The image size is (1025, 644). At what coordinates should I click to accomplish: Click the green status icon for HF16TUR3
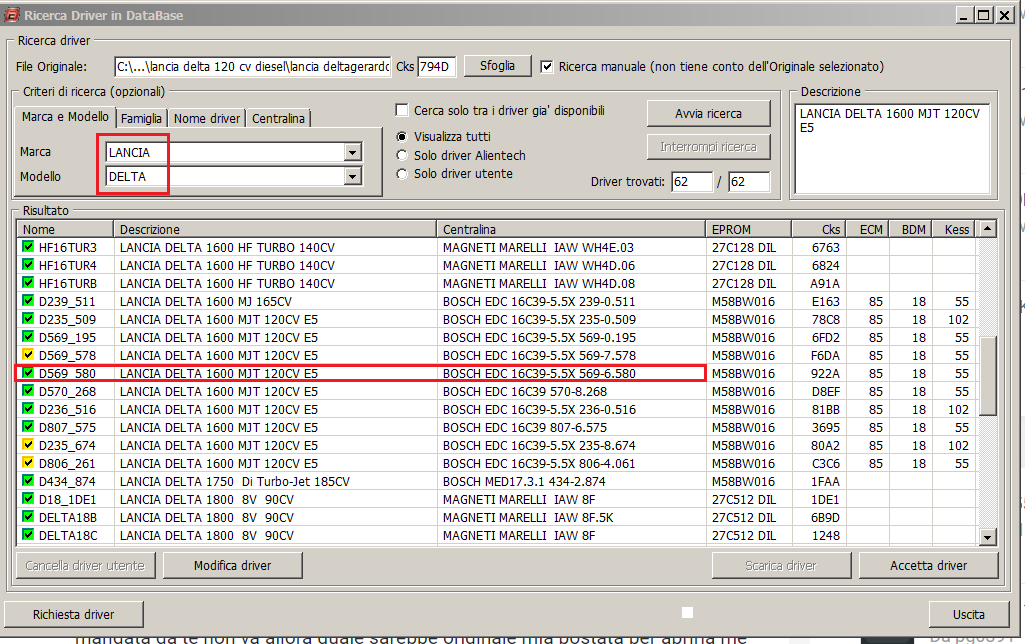click(x=27, y=248)
